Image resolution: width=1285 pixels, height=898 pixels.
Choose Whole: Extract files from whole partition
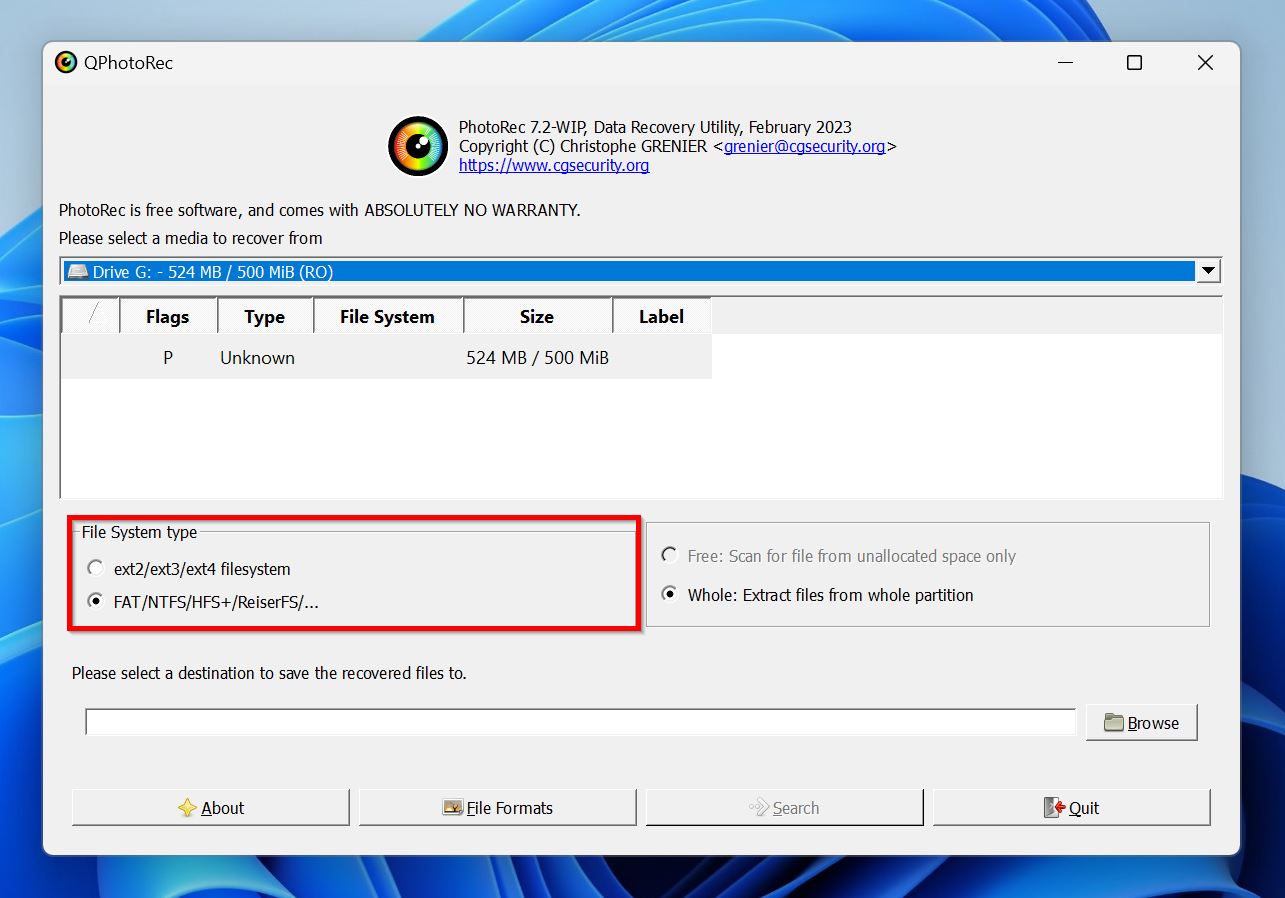(668, 593)
